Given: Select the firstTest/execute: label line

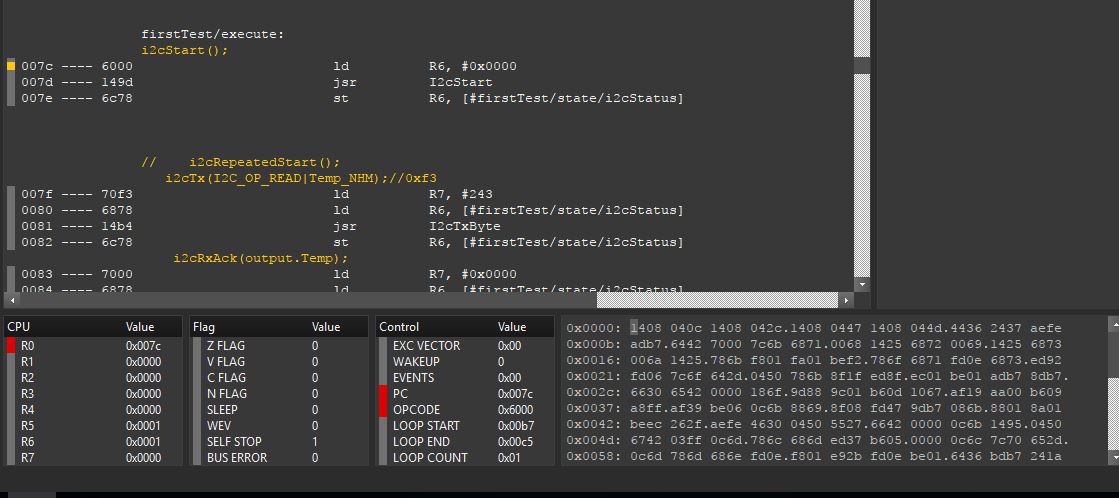Looking at the screenshot, I should tap(213, 34).
